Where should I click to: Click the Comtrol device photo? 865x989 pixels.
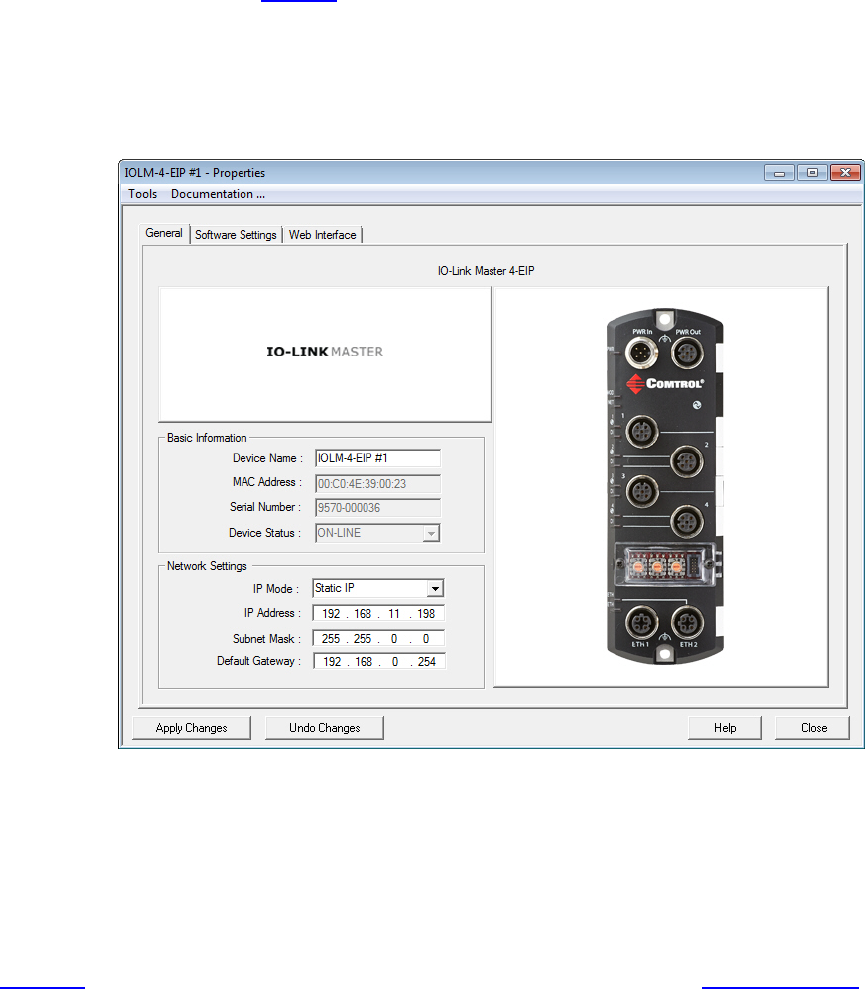click(664, 486)
